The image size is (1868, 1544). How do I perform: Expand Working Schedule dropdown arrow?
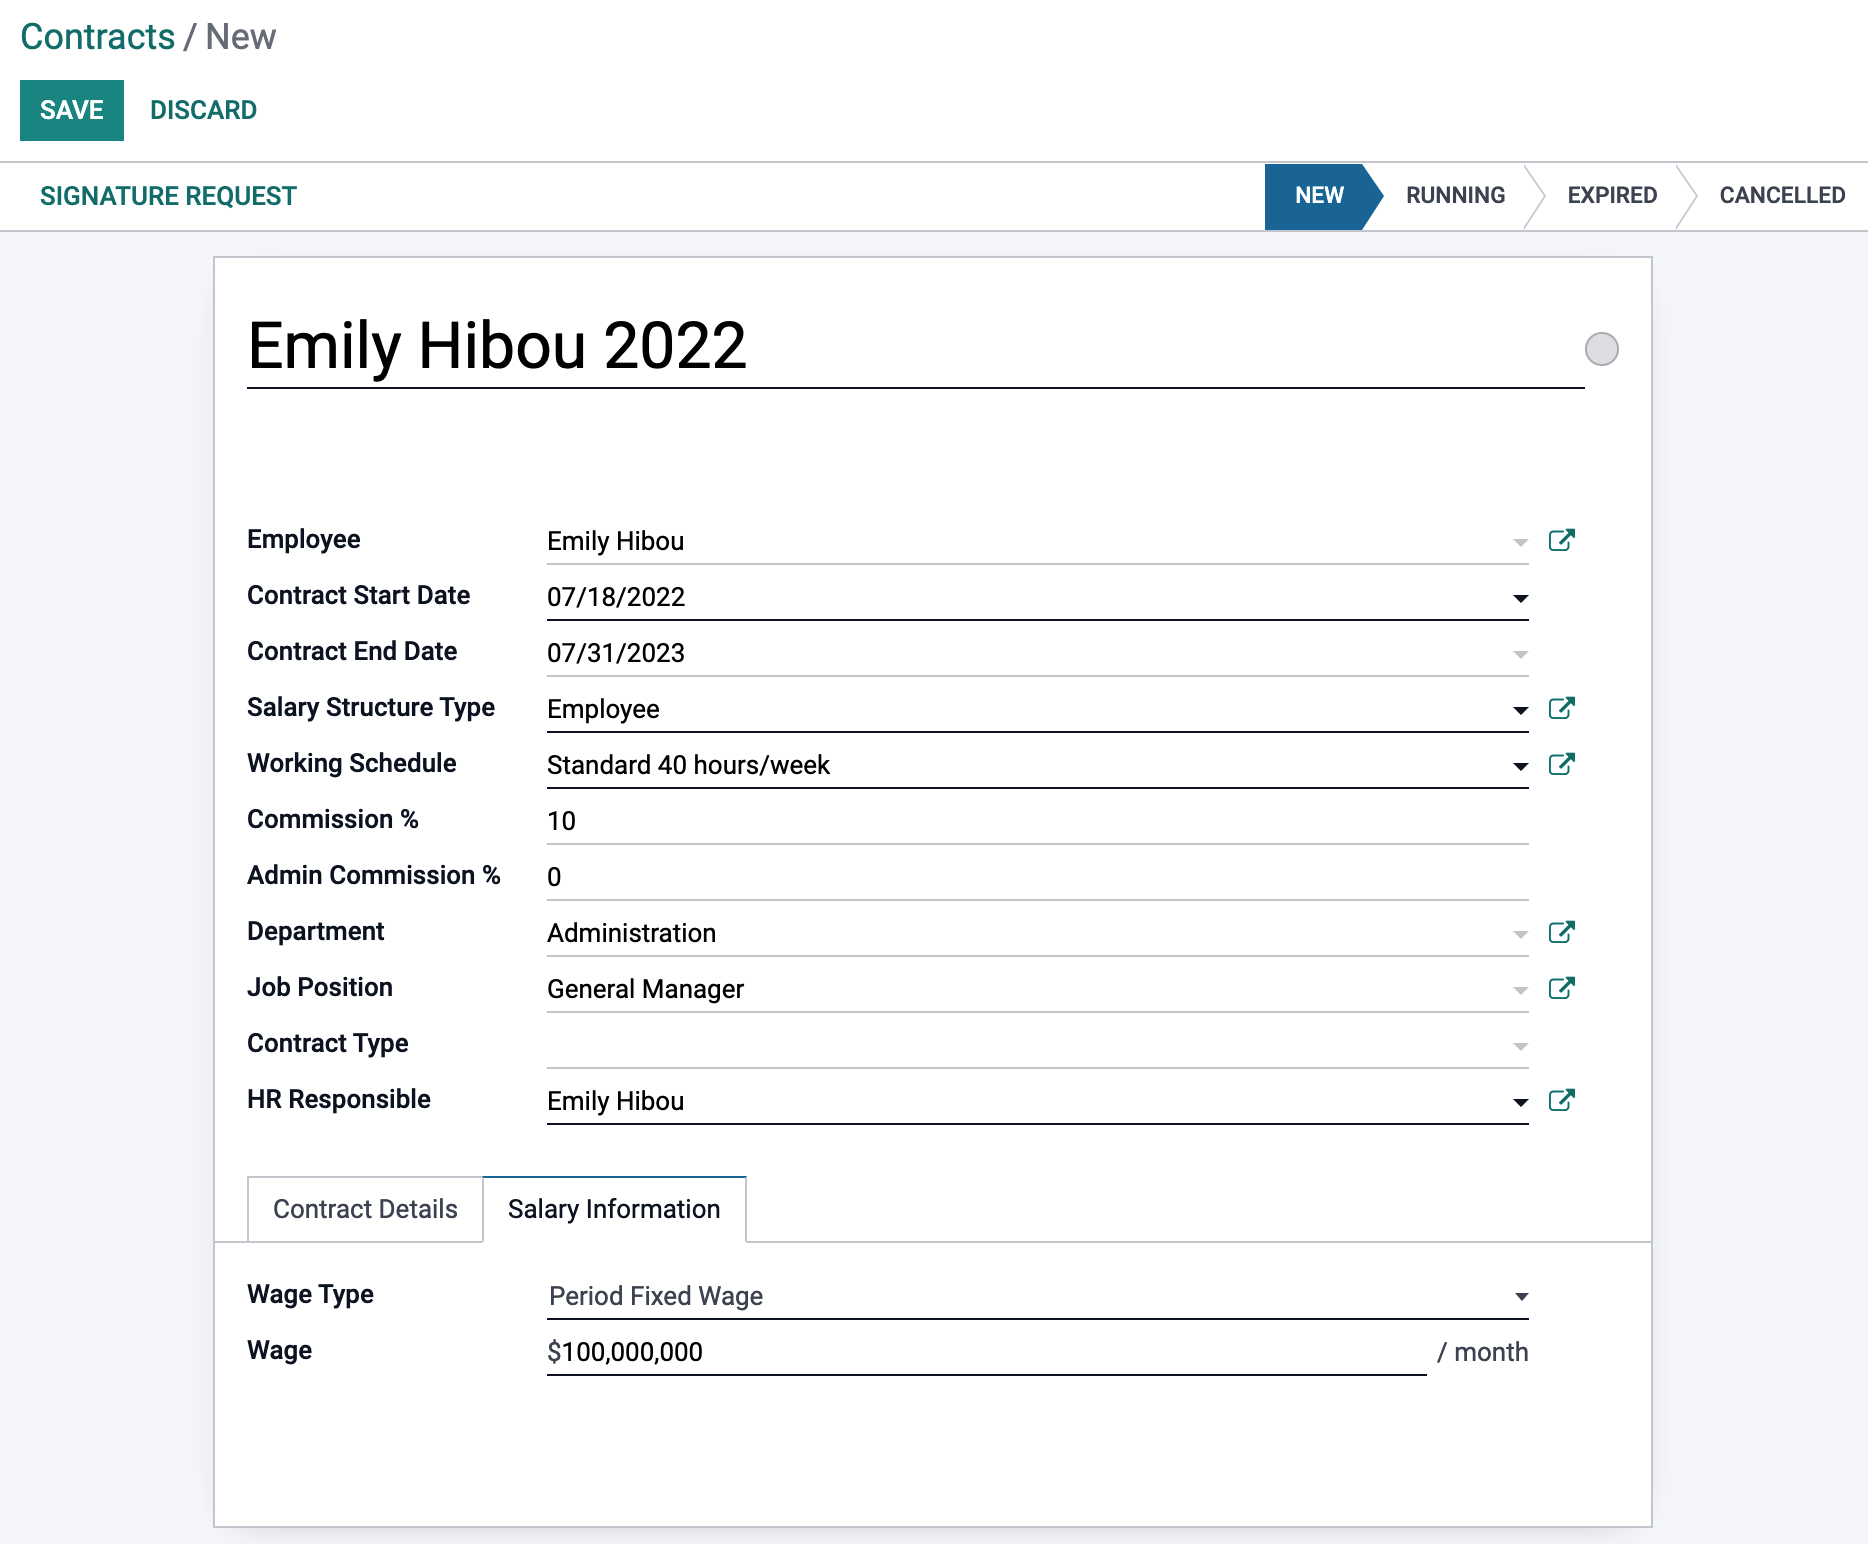[1520, 767]
